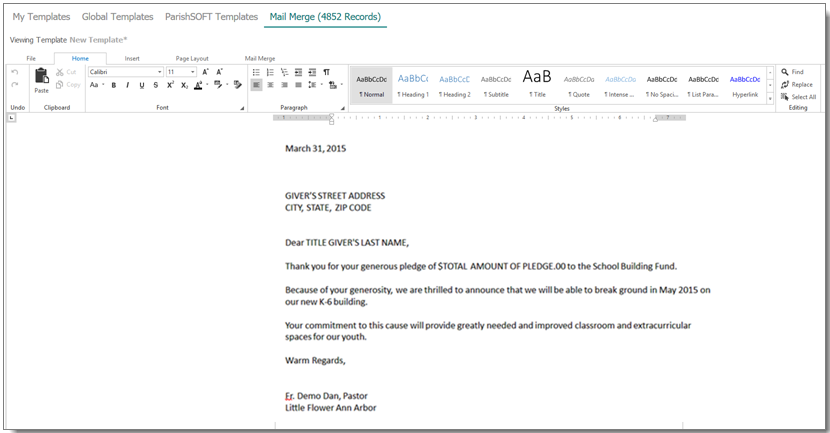This screenshot has width=830, height=433.
Task: Open the File ribbon tab
Action: click(31, 58)
